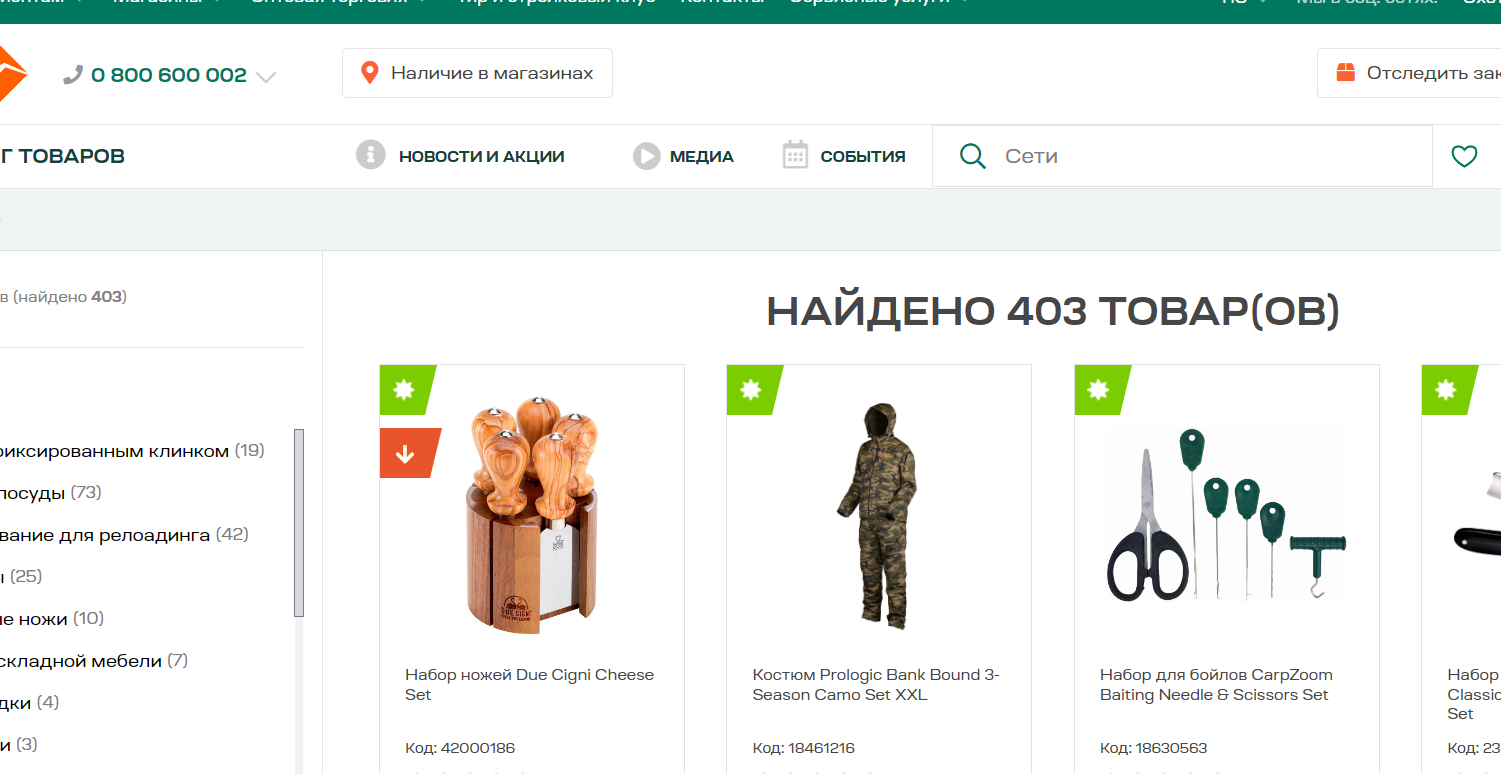Filter by category ending "дки (4)"
Screen dimensions: 1501x774
click(x=30, y=703)
